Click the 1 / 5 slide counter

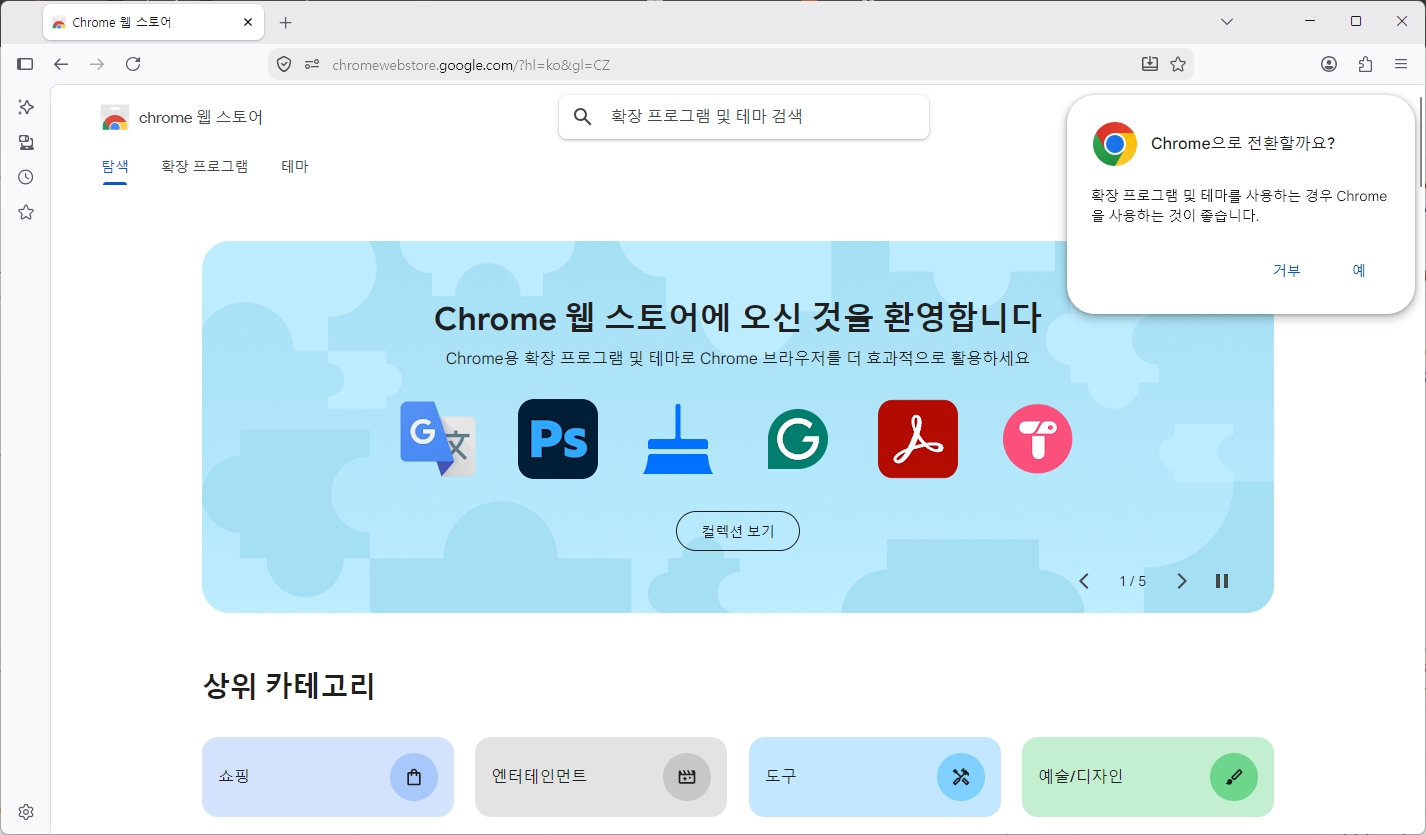[x=1133, y=581]
